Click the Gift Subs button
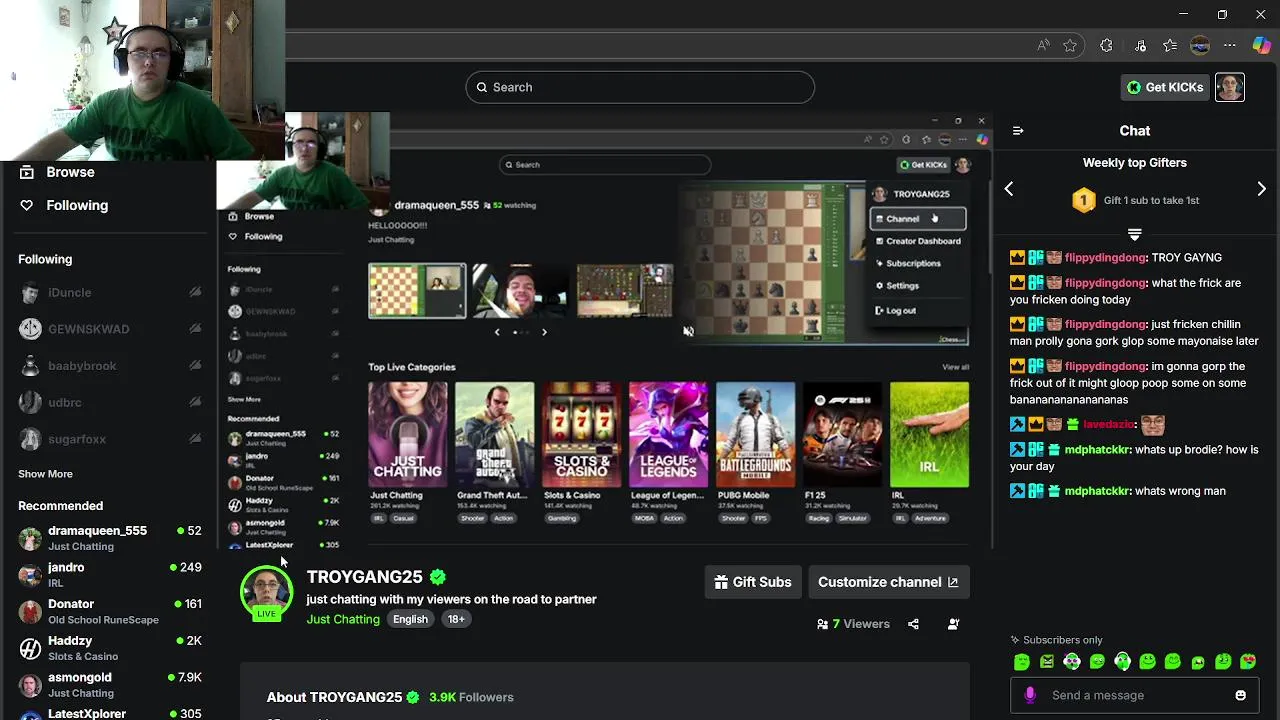 click(753, 582)
